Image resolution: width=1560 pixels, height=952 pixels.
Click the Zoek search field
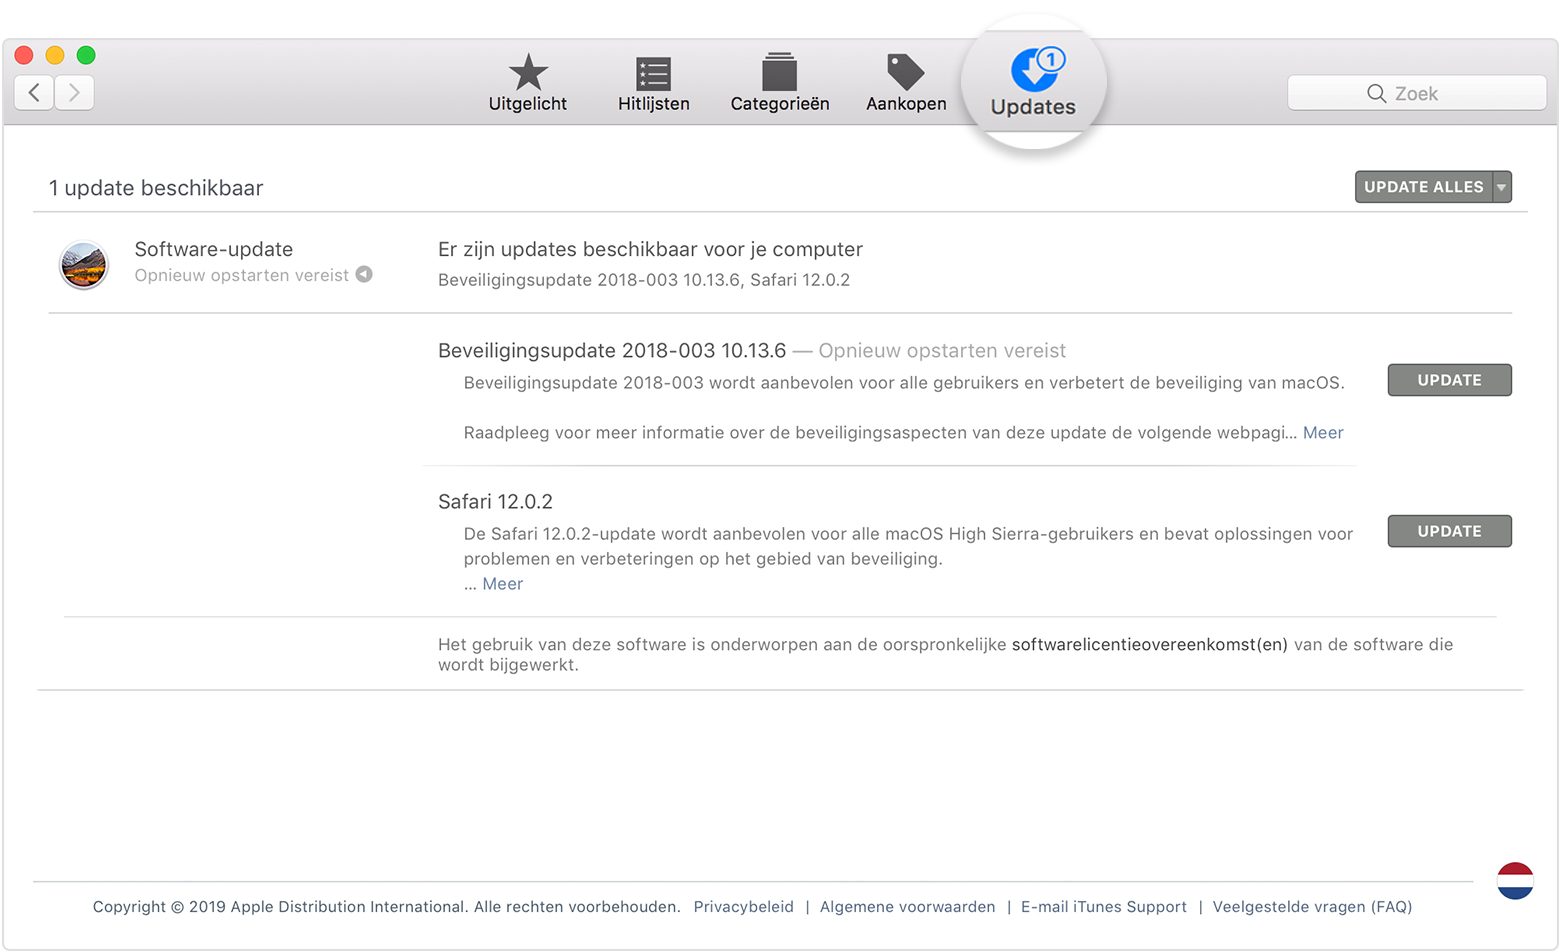click(1416, 93)
